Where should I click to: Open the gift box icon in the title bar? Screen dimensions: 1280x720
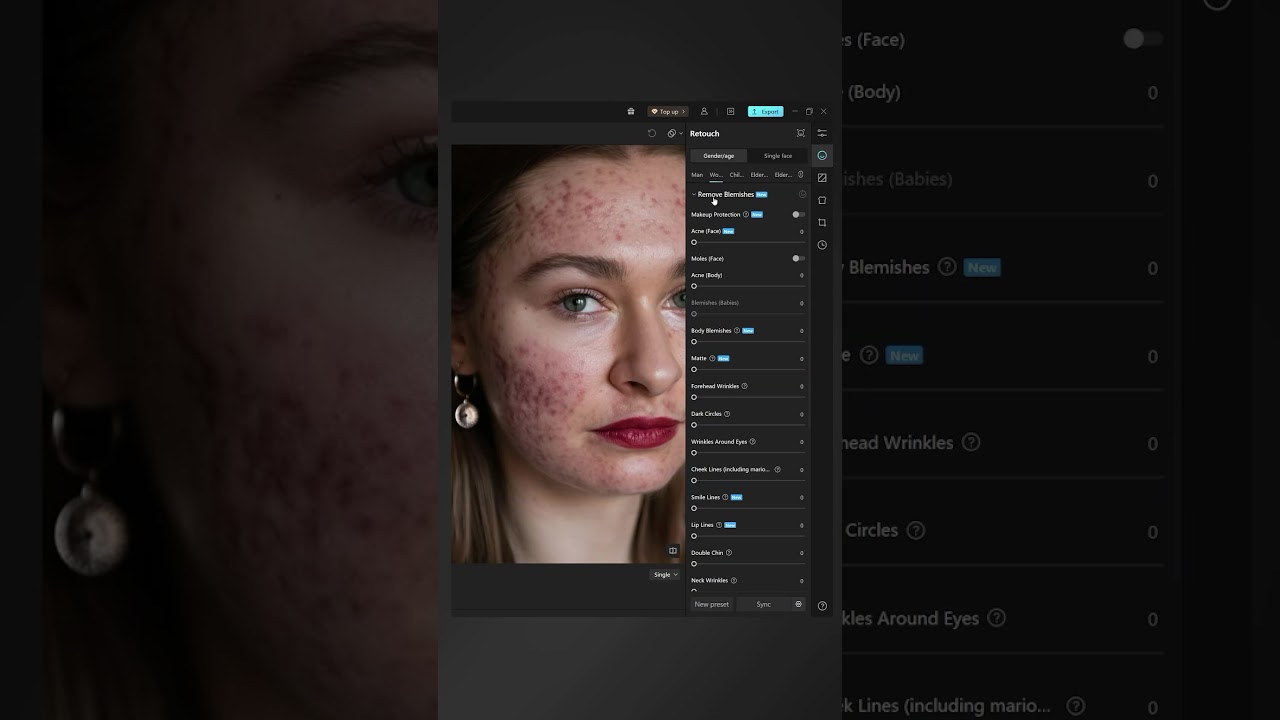(x=631, y=111)
